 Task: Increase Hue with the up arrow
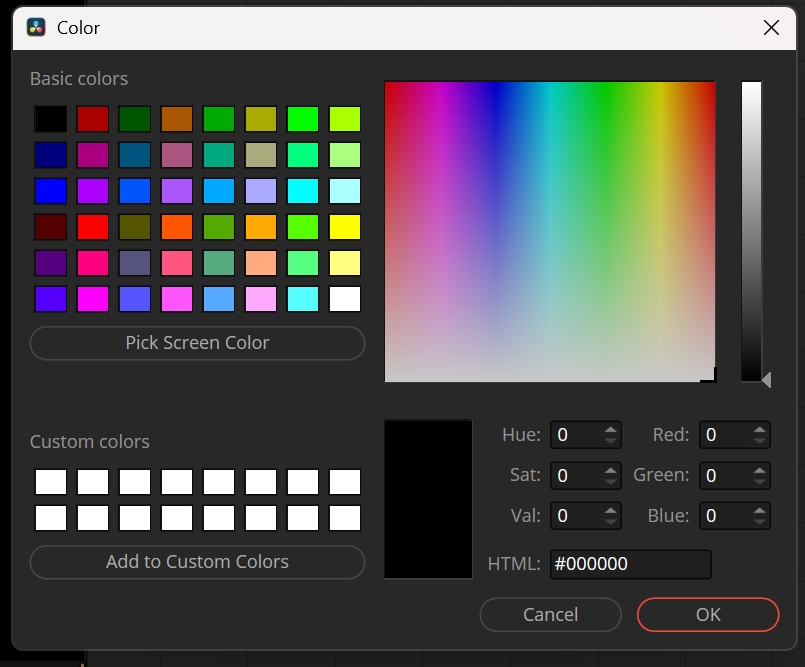point(610,429)
